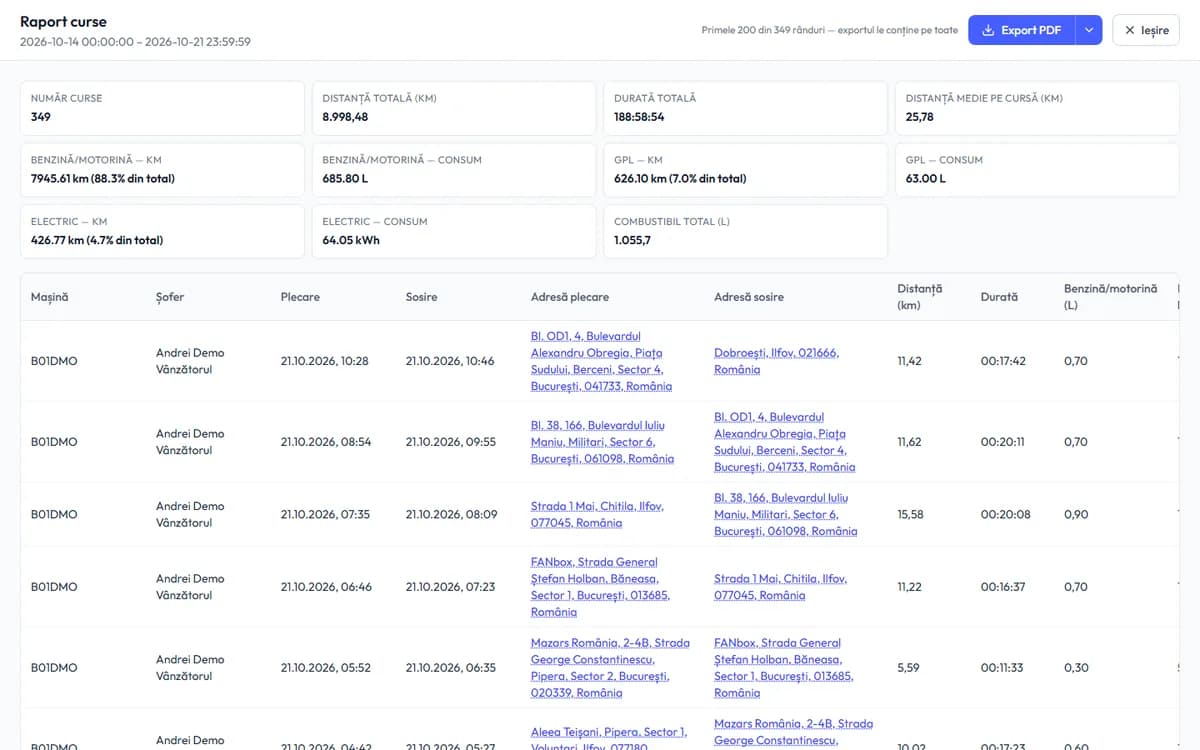The height and width of the screenshot is (750, 1200).
Task: Open Strada 1 Mai departure link of 07:35 trip
Action: coord(597,514)
